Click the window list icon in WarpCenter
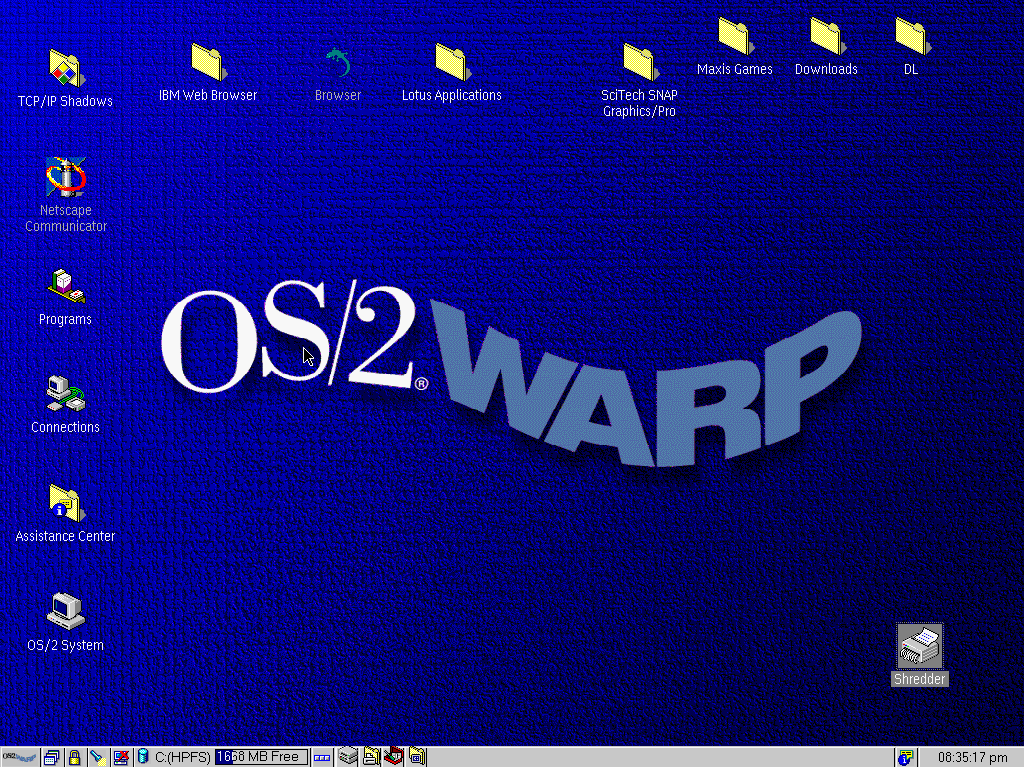Image resolution: width=1024 pixels, height=767 pixels. [52, 757]
